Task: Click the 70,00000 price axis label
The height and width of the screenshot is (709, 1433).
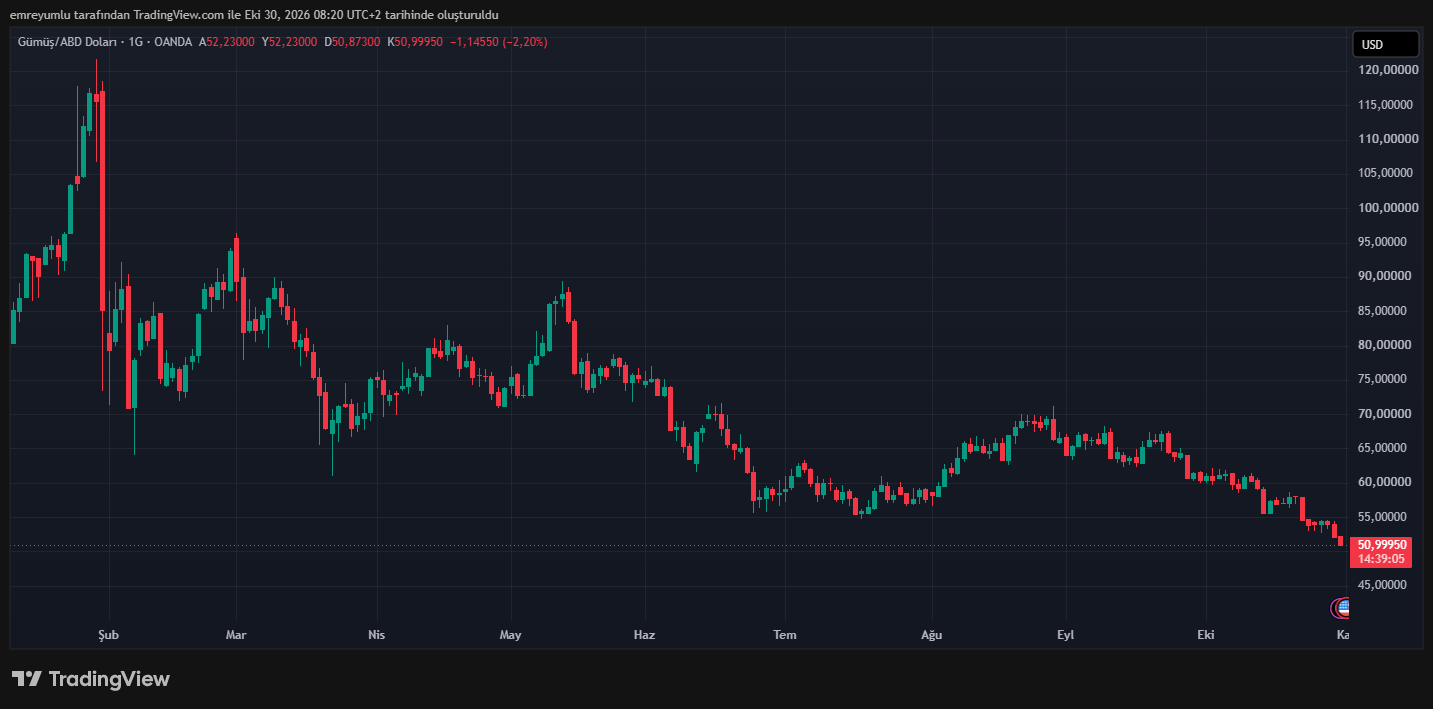Action: (1384, 414)
